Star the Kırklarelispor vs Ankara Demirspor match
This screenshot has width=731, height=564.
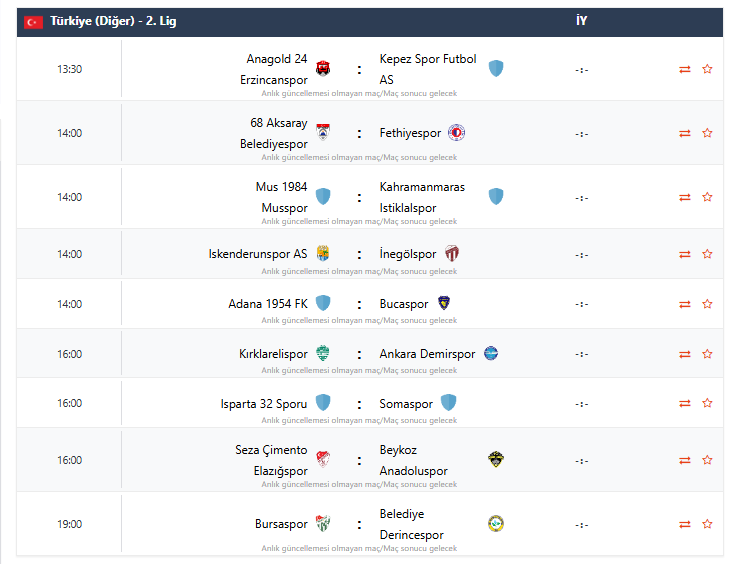(707, 354)
